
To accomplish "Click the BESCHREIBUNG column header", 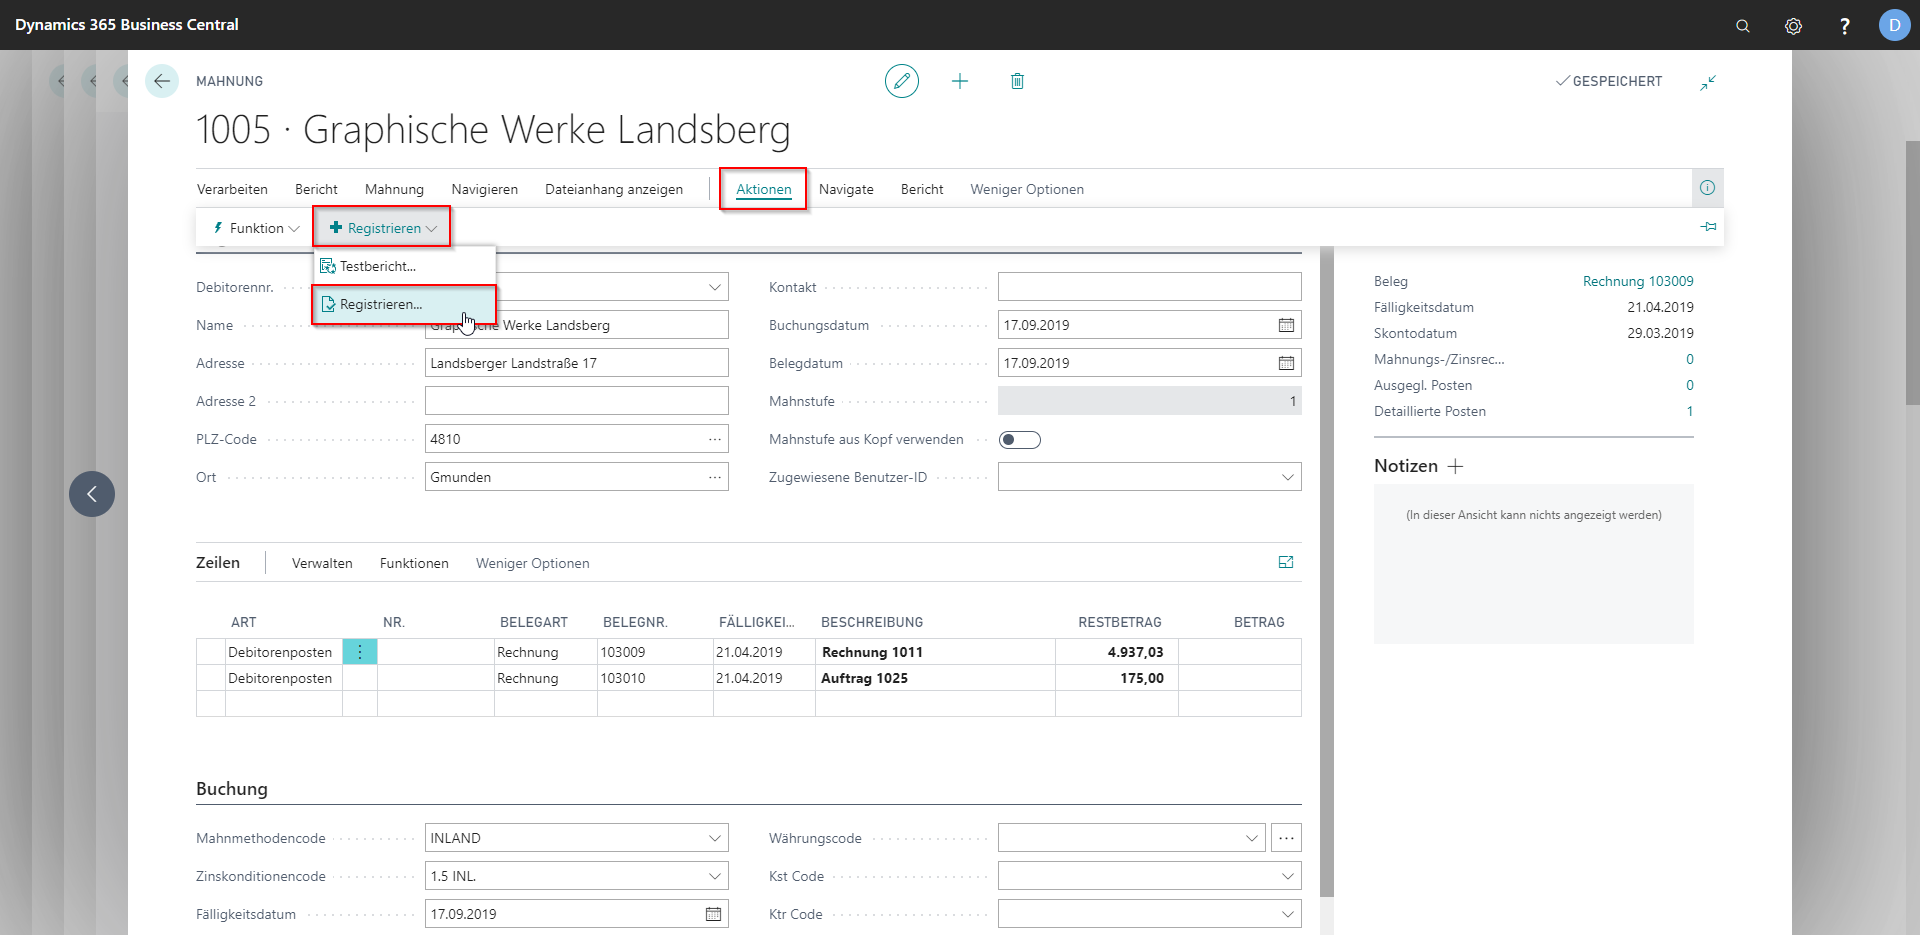I will [x=872, y=622].
